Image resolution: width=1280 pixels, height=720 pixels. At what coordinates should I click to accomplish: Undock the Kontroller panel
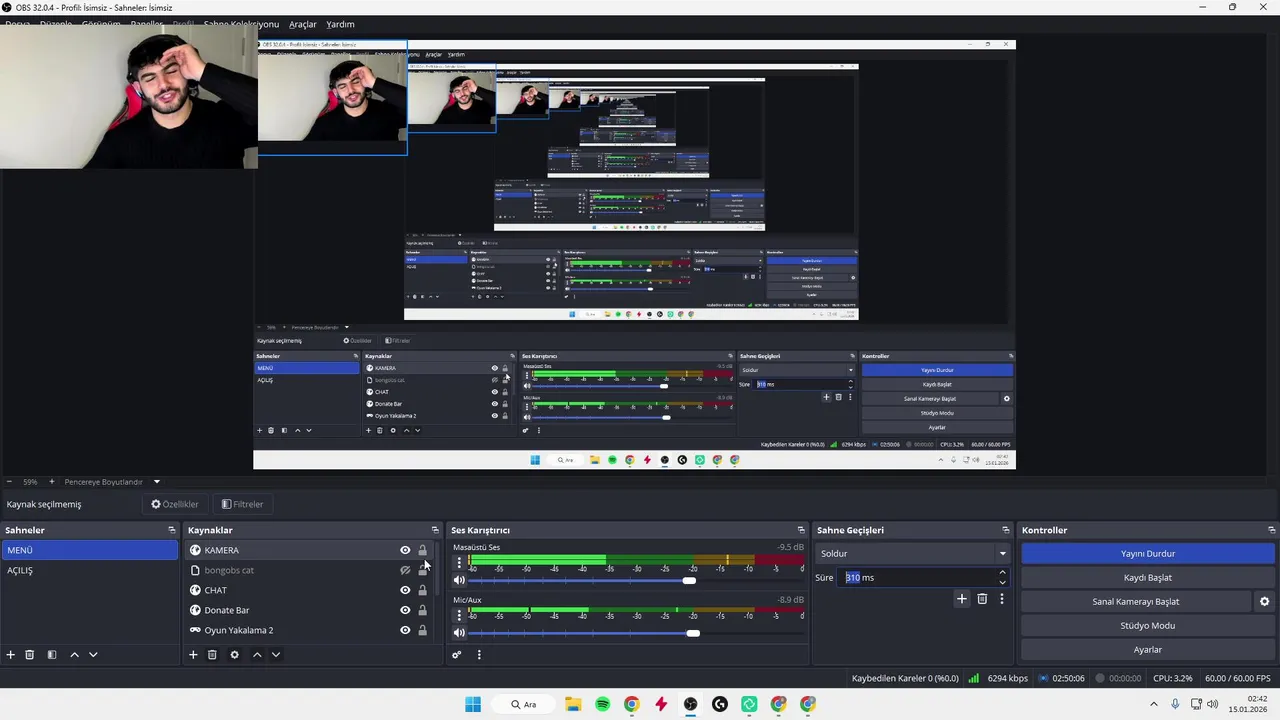(x=1271, y=530)
